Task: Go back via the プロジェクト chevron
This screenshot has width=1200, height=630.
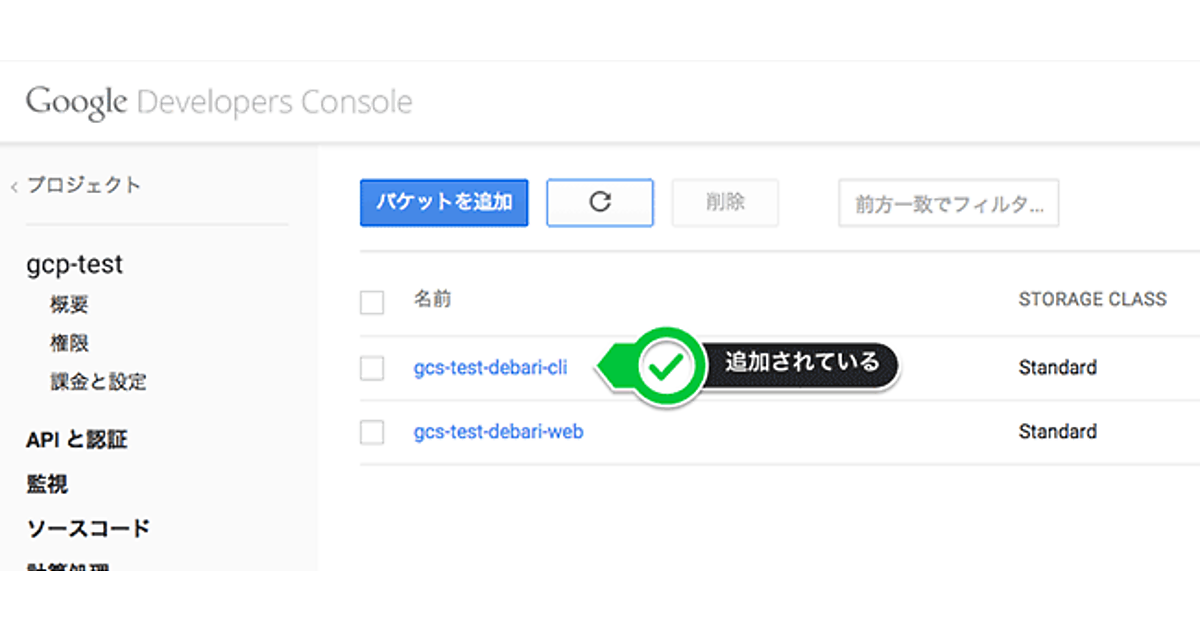Action: [15, 186]
